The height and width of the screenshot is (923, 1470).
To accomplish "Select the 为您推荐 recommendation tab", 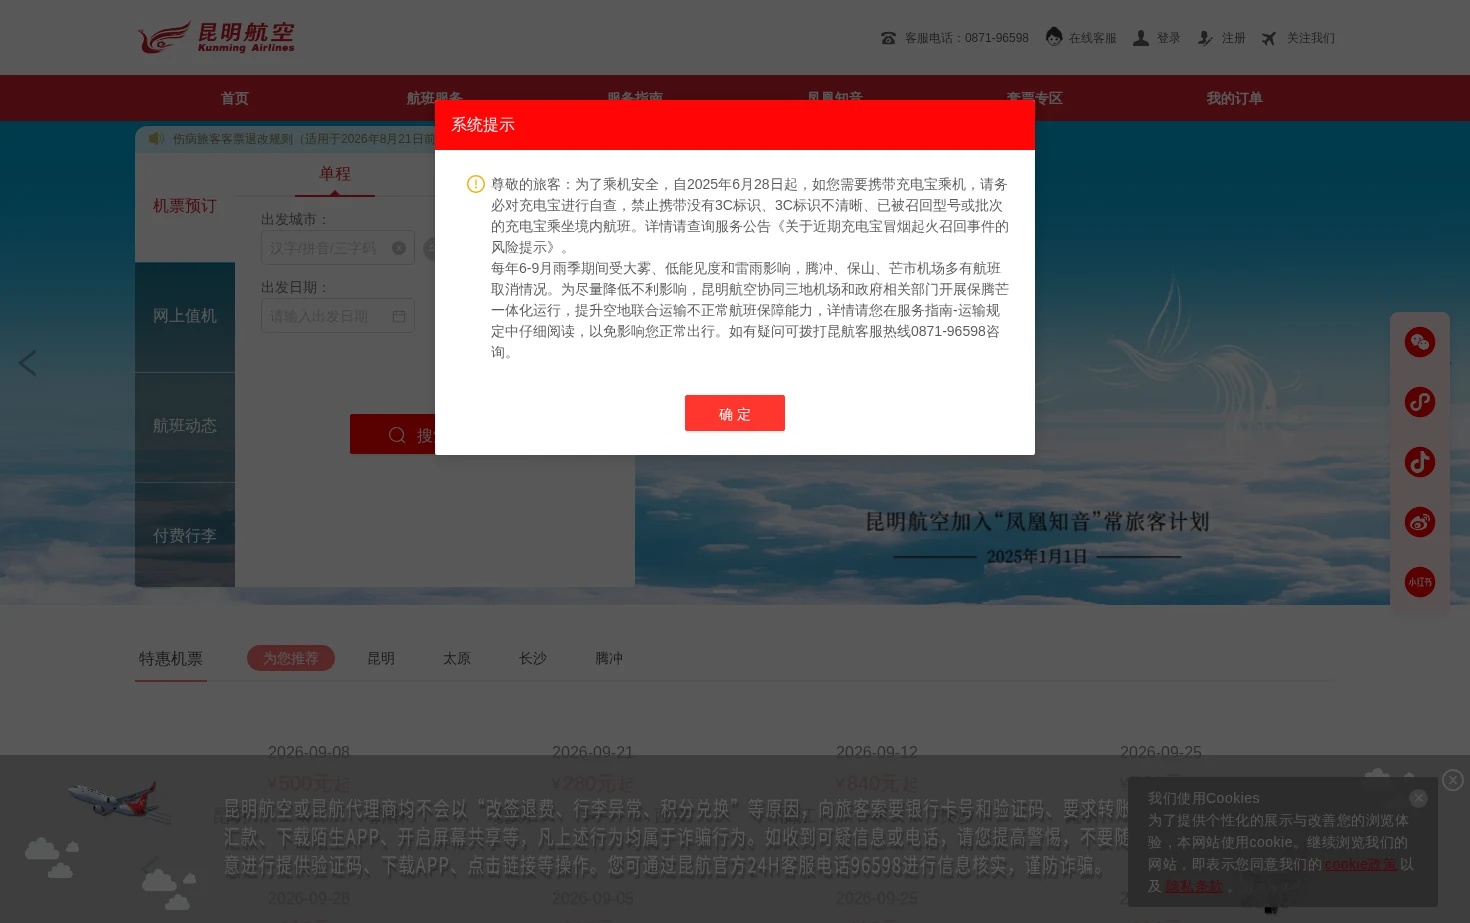I will click(291, 658).
